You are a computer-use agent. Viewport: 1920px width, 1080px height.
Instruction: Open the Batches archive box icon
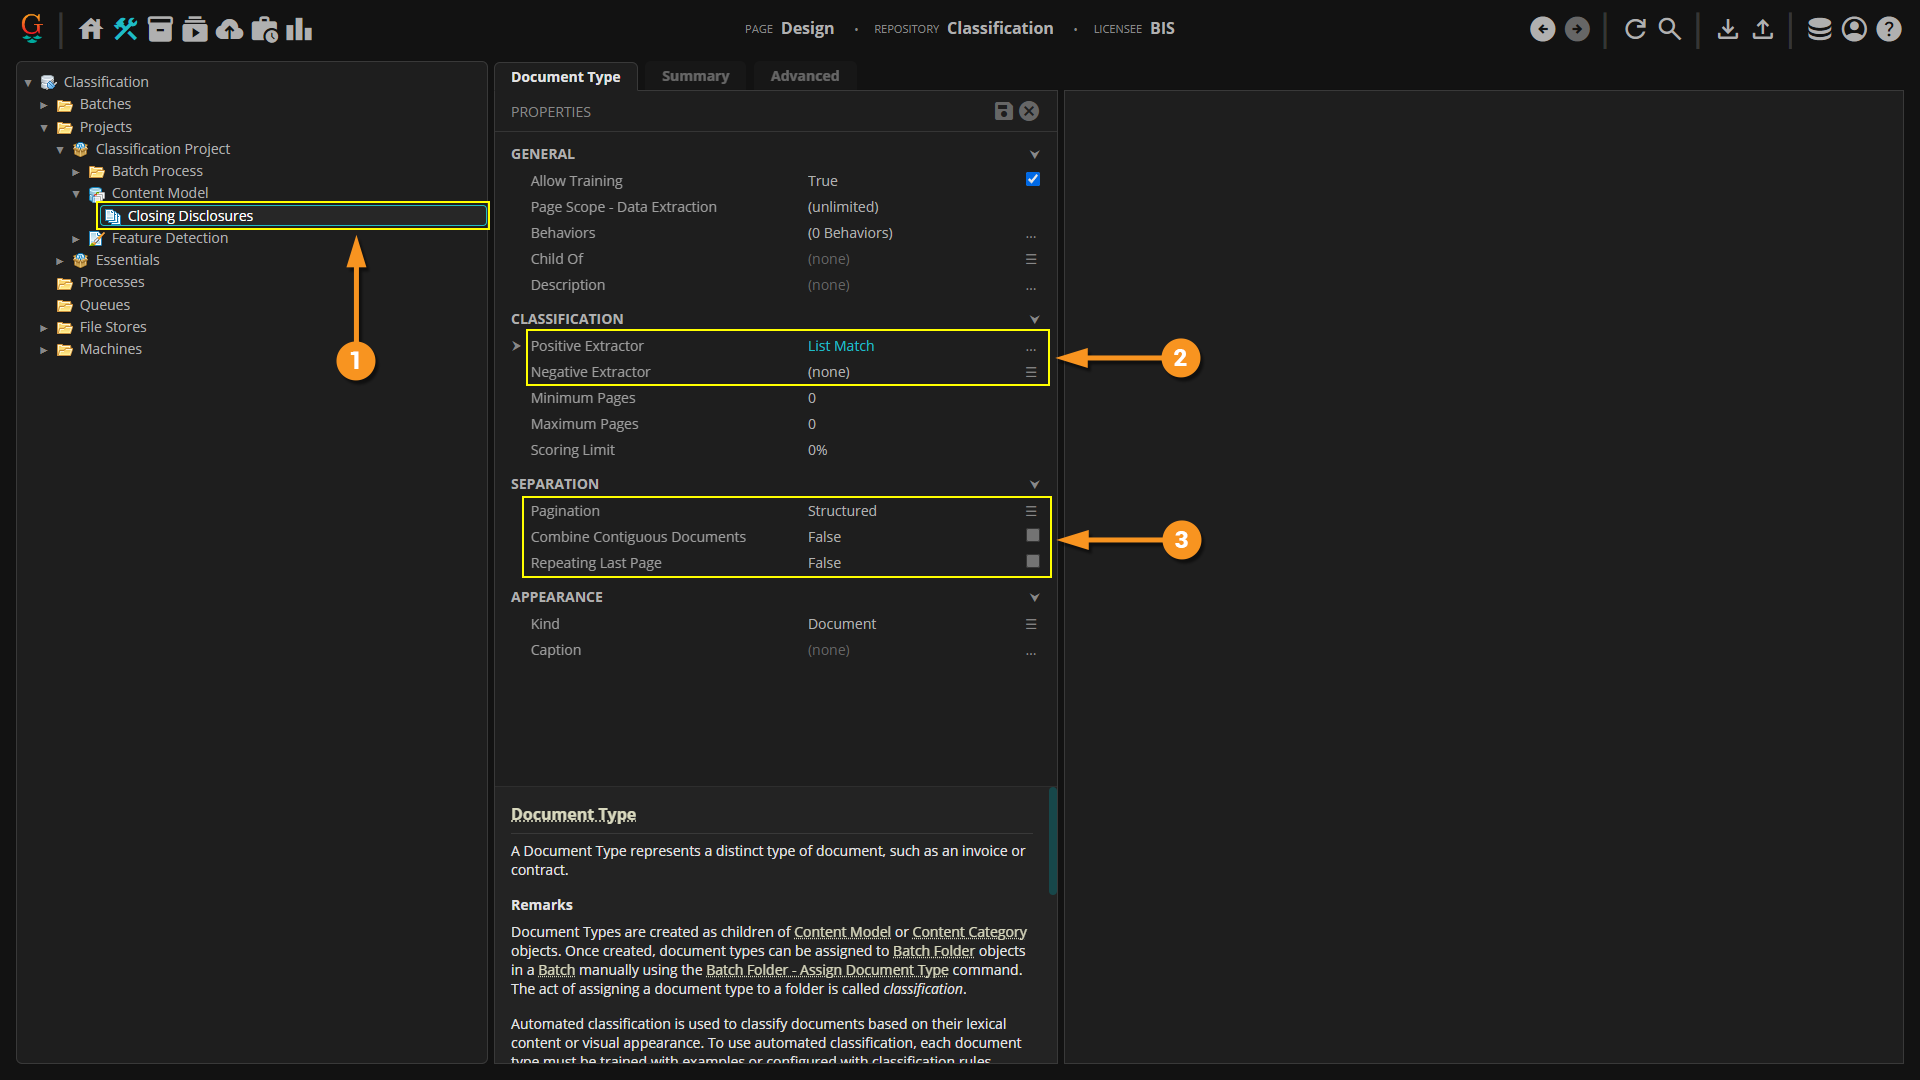pyautogui.click(x=160, y=29)
